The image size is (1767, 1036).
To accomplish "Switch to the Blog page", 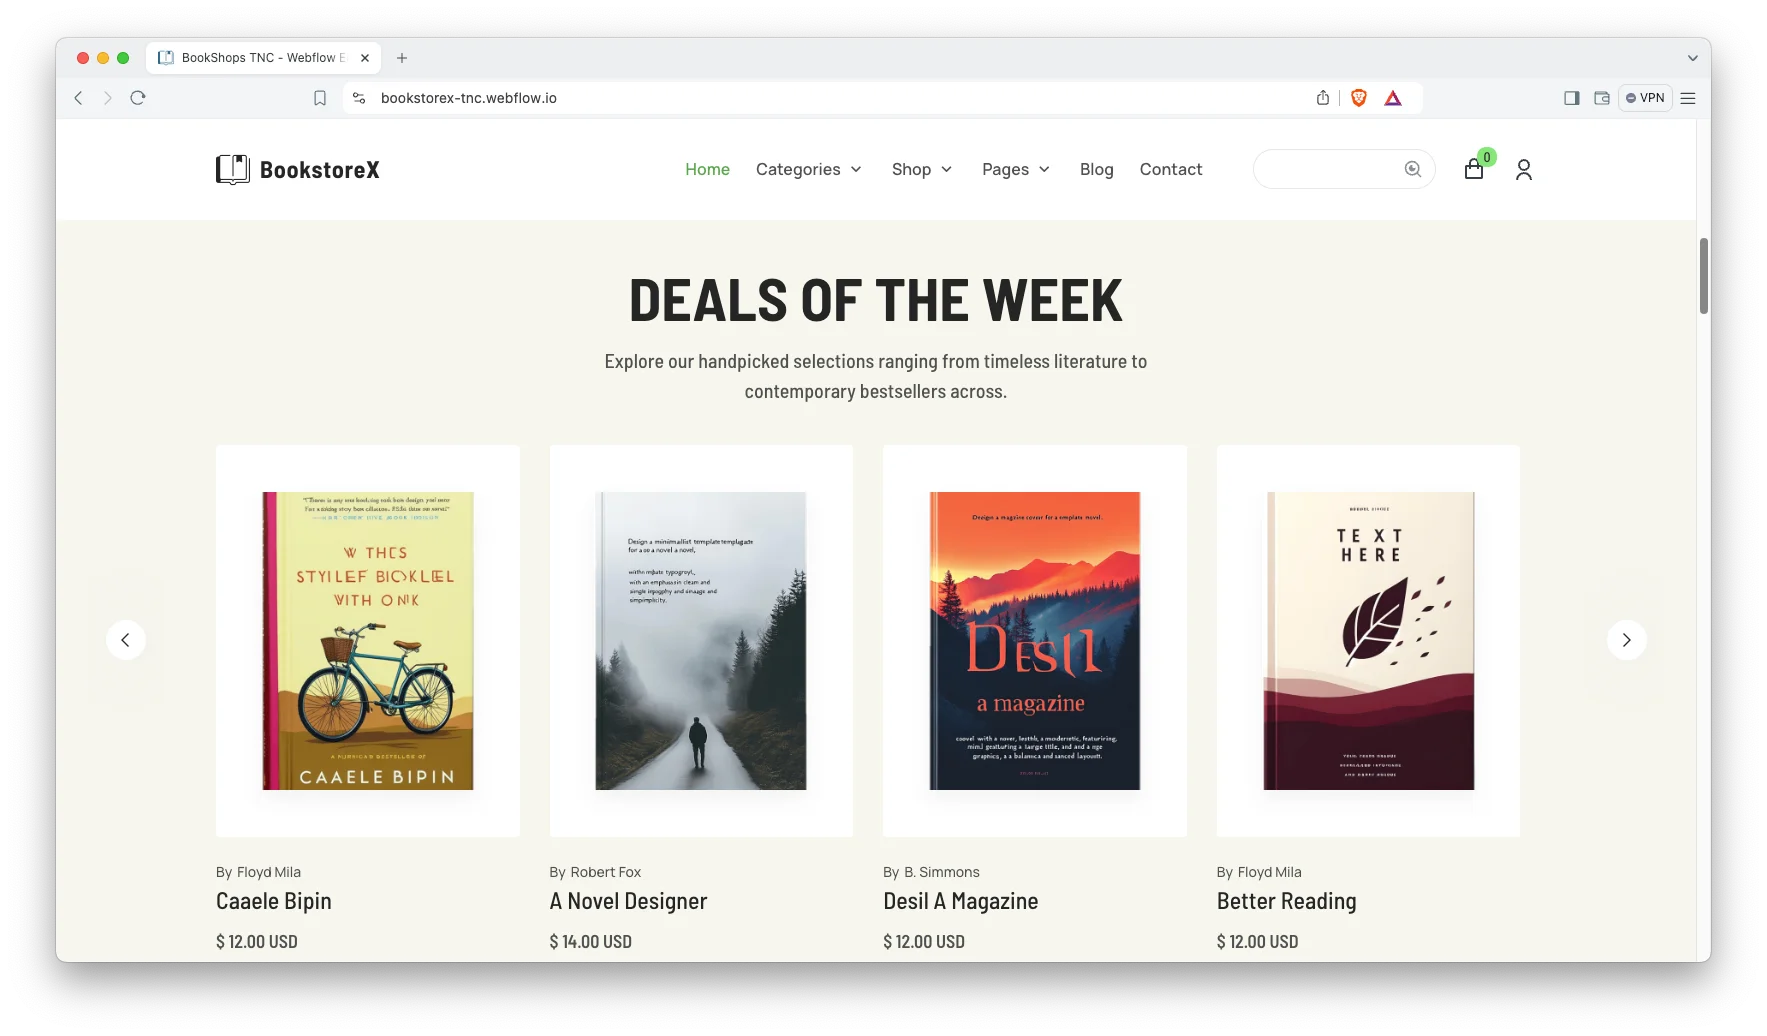I will (1096, 169).
